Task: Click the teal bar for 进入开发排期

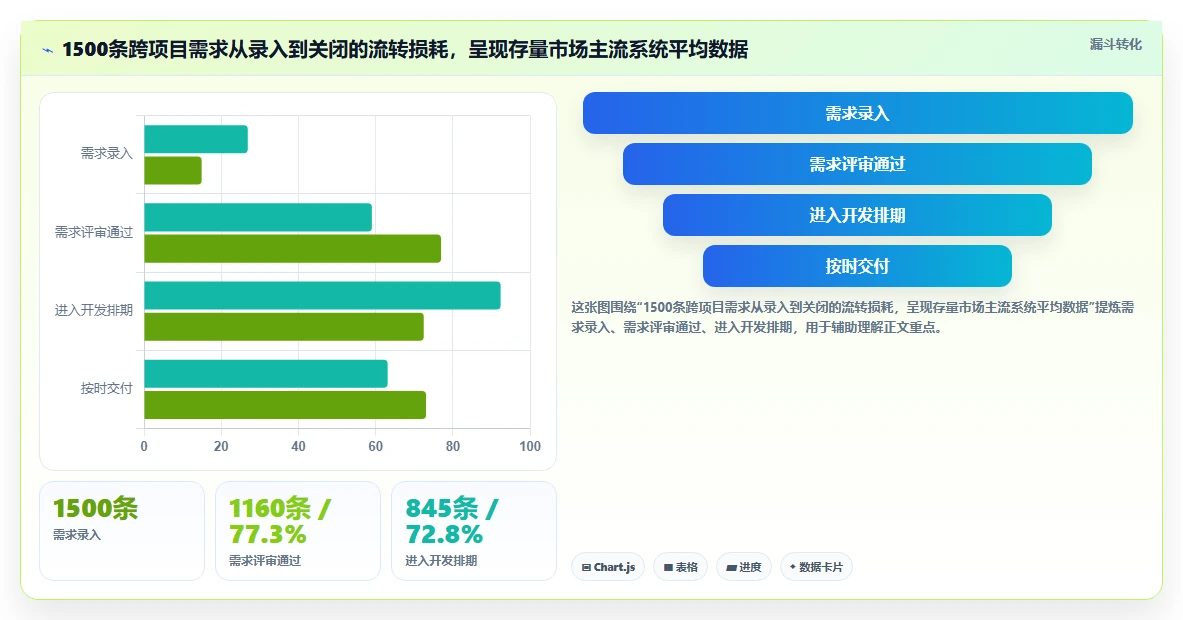Action: 322,296
